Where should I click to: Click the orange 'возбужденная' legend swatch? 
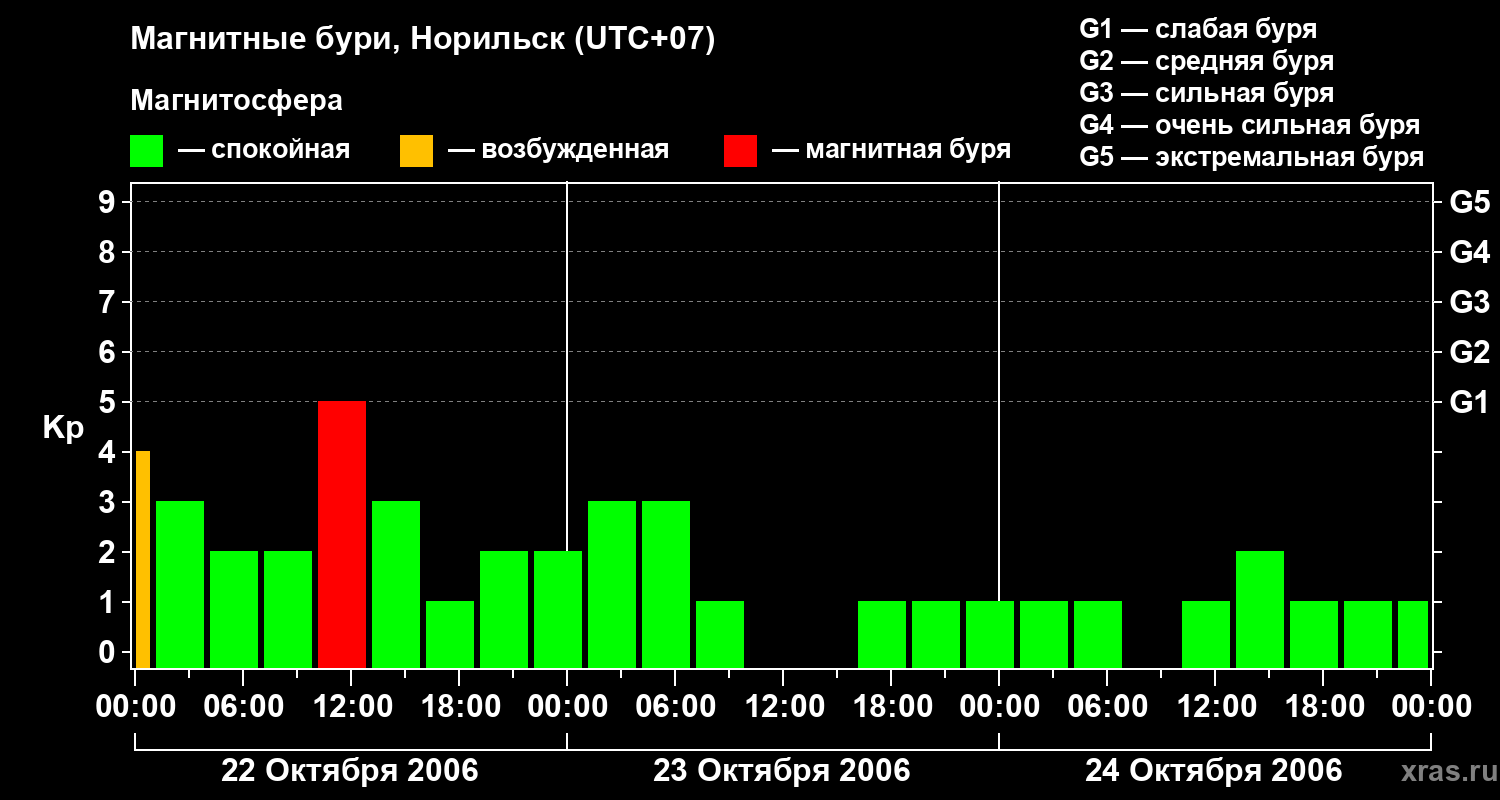tap(417, 151)
